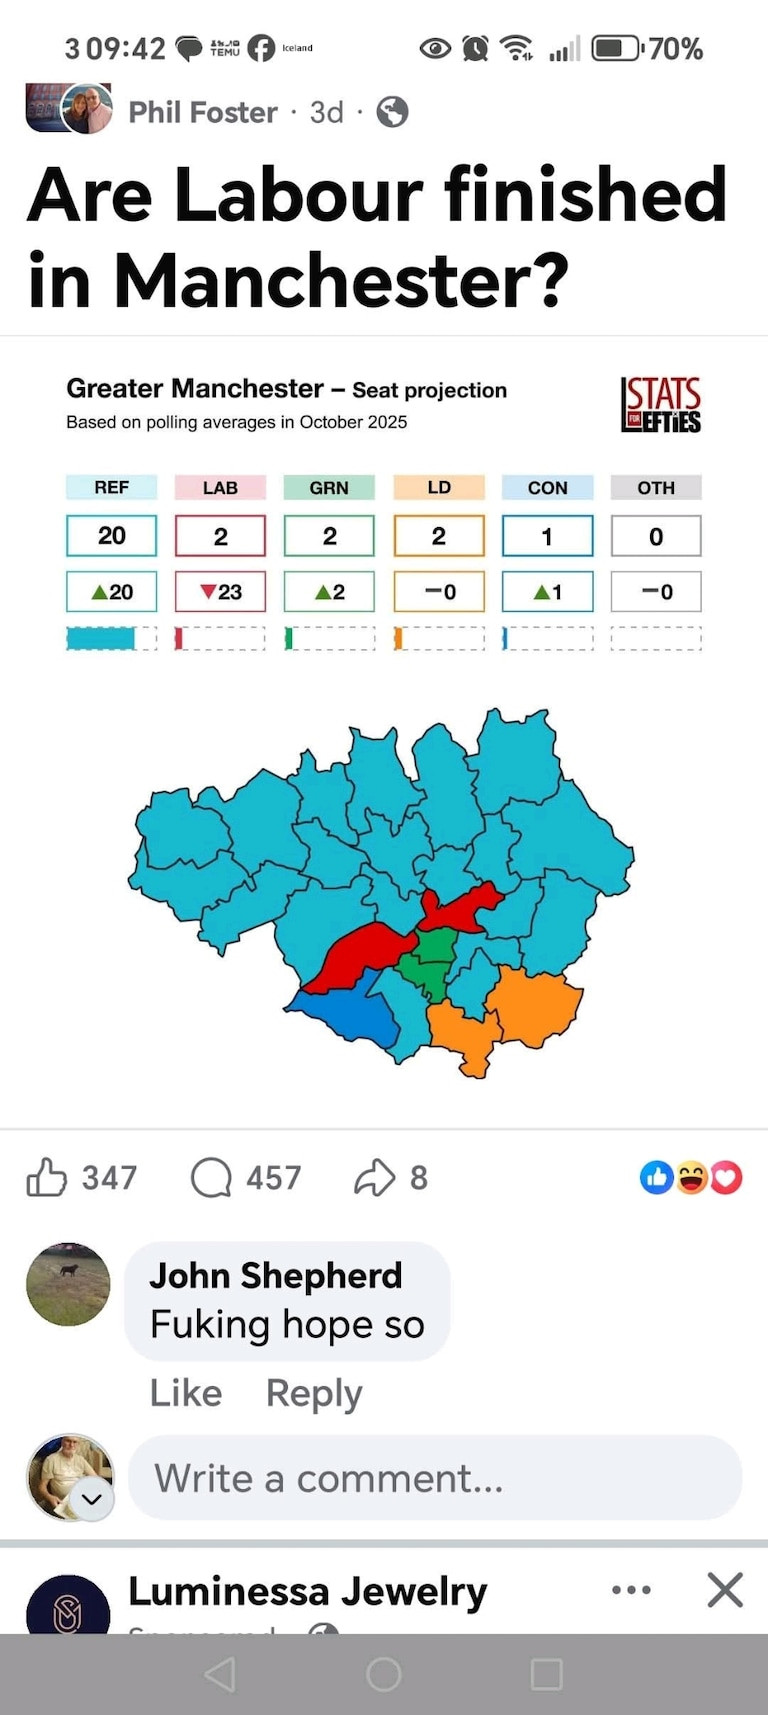
Task: Dismiss the Luminessa Jewelry sponsored post
Action: coord(724,1589)
